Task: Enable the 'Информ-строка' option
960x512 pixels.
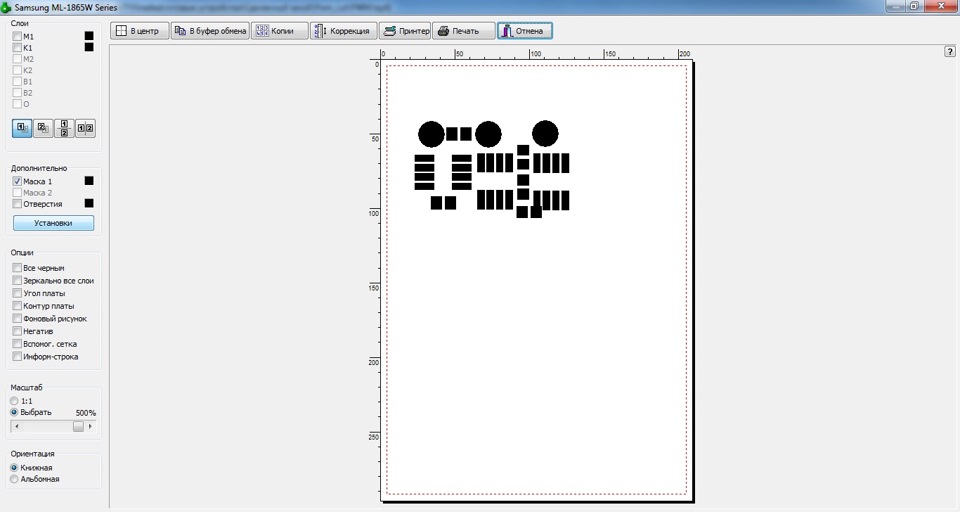Action: point(17,356)
